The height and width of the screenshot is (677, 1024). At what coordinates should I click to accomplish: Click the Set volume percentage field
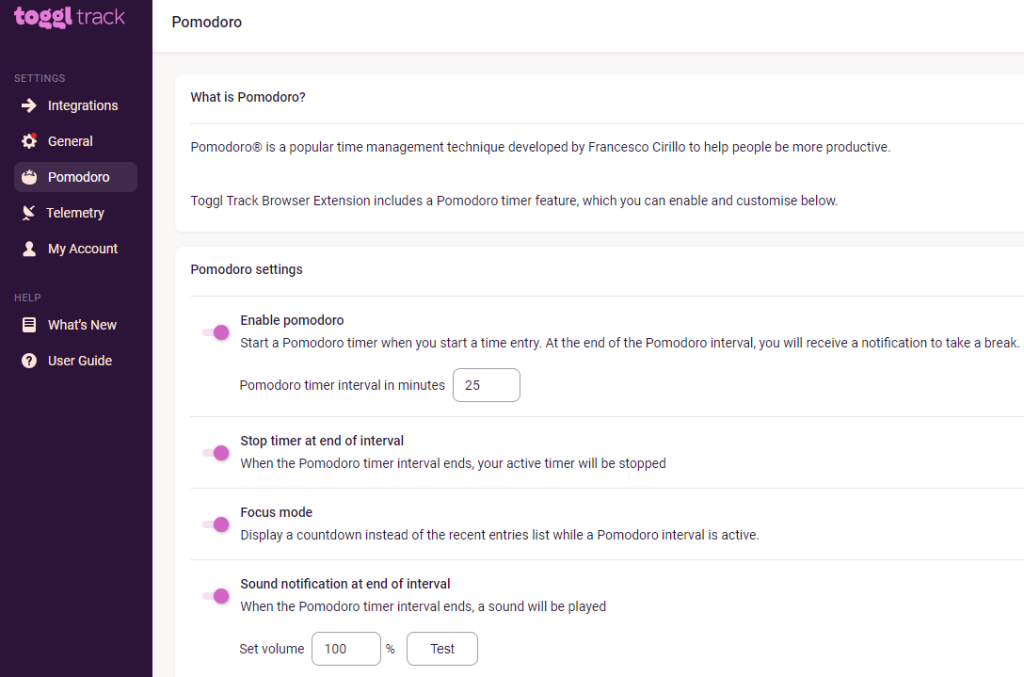(x=346, y=649)
